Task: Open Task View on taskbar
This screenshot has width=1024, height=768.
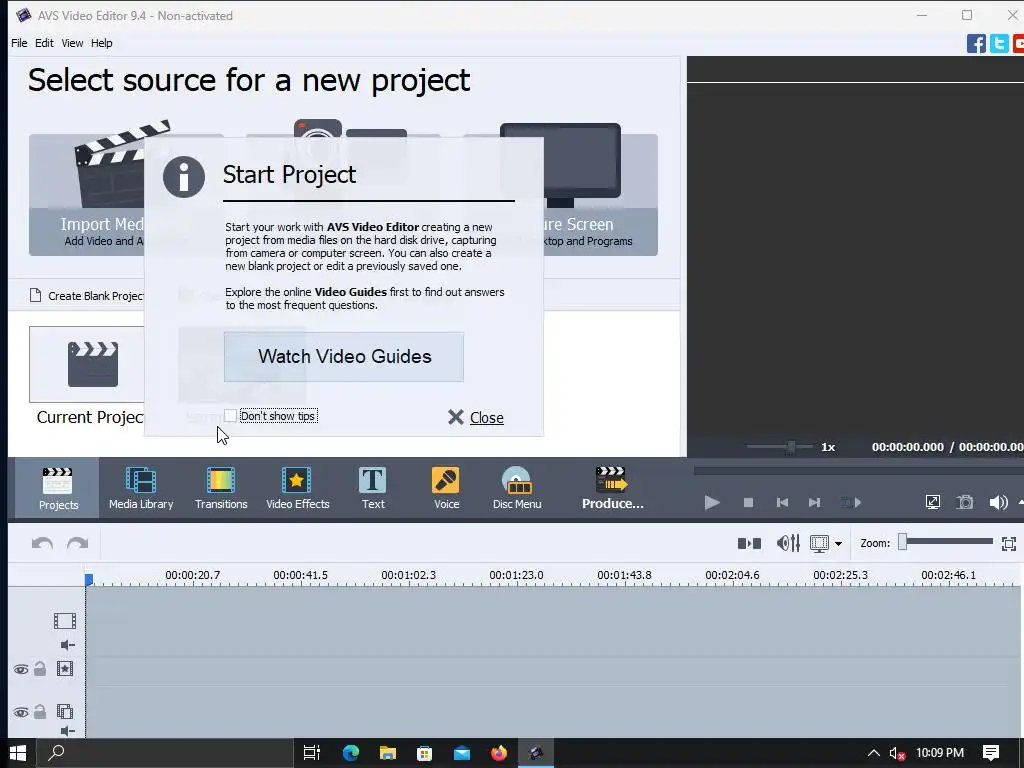Action: (x=312, y=753)
